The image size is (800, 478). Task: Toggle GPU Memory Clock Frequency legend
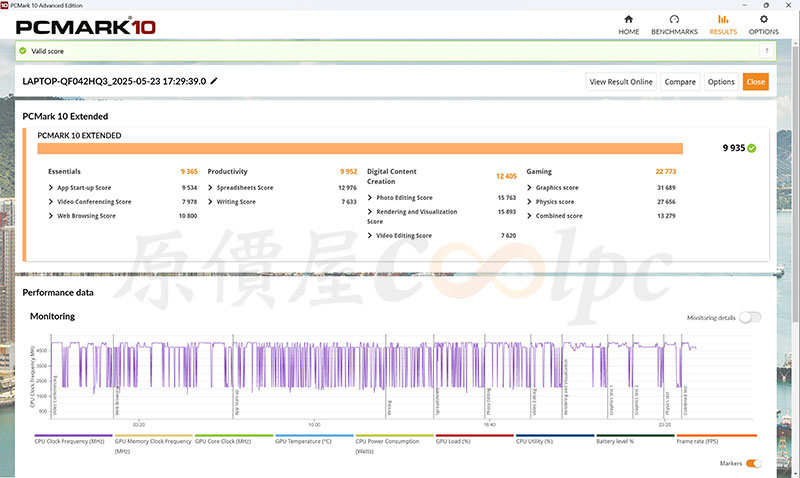coord(153,445)
